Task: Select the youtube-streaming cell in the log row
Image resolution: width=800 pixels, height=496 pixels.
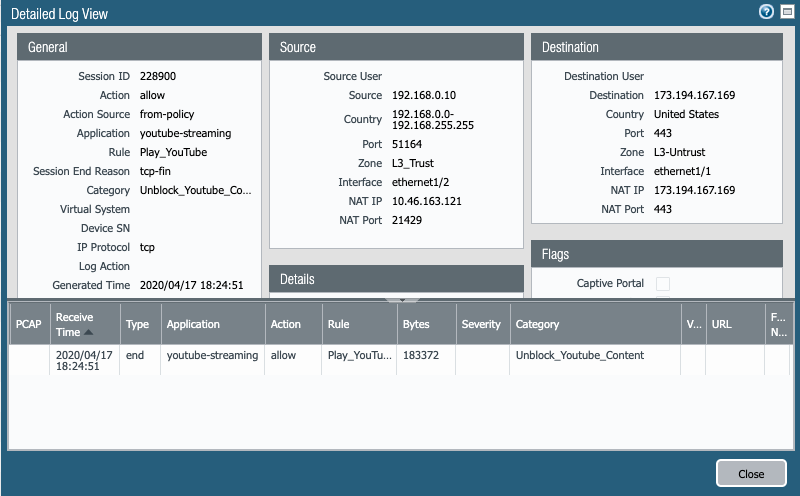Action: (x=212, y=355)
